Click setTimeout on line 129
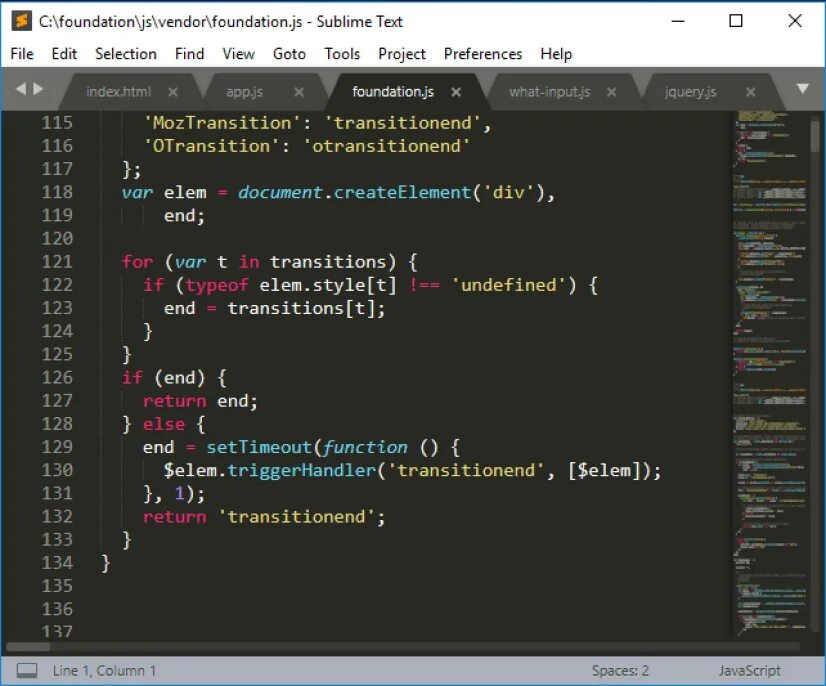This screenshot has height=686, width=826. click(x=259, y=447)
